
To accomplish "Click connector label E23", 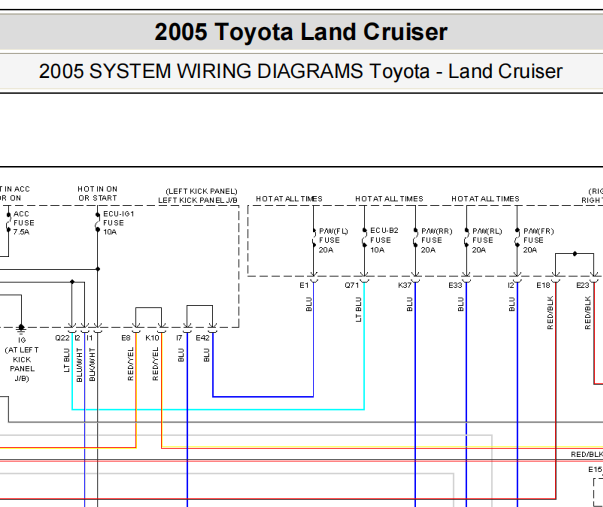I will pos(583,285).
